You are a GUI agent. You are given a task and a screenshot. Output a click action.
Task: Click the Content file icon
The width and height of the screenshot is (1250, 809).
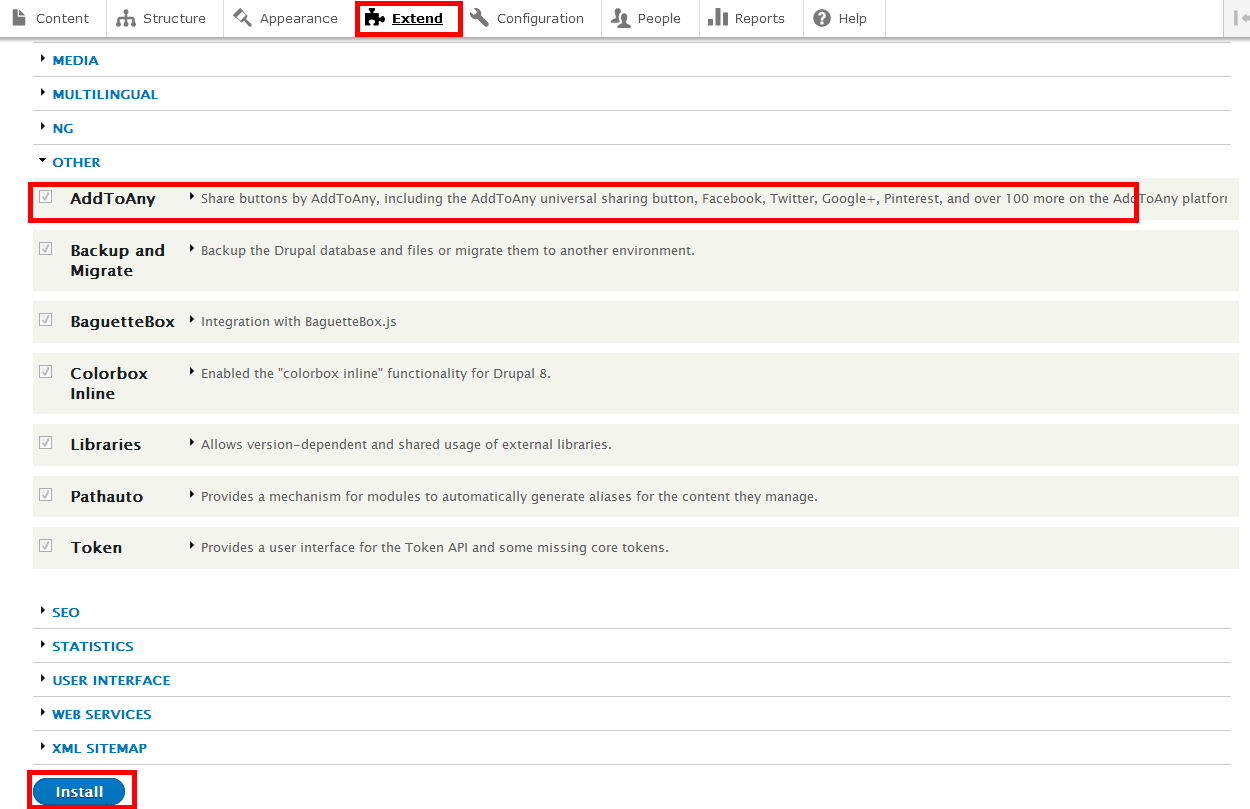[20, 17]
